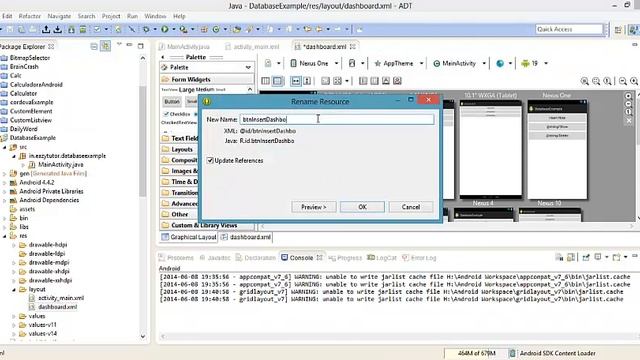Switch to the activity_main.xml editor tab
The image size is (640, 360).
(x=252, y=47)
